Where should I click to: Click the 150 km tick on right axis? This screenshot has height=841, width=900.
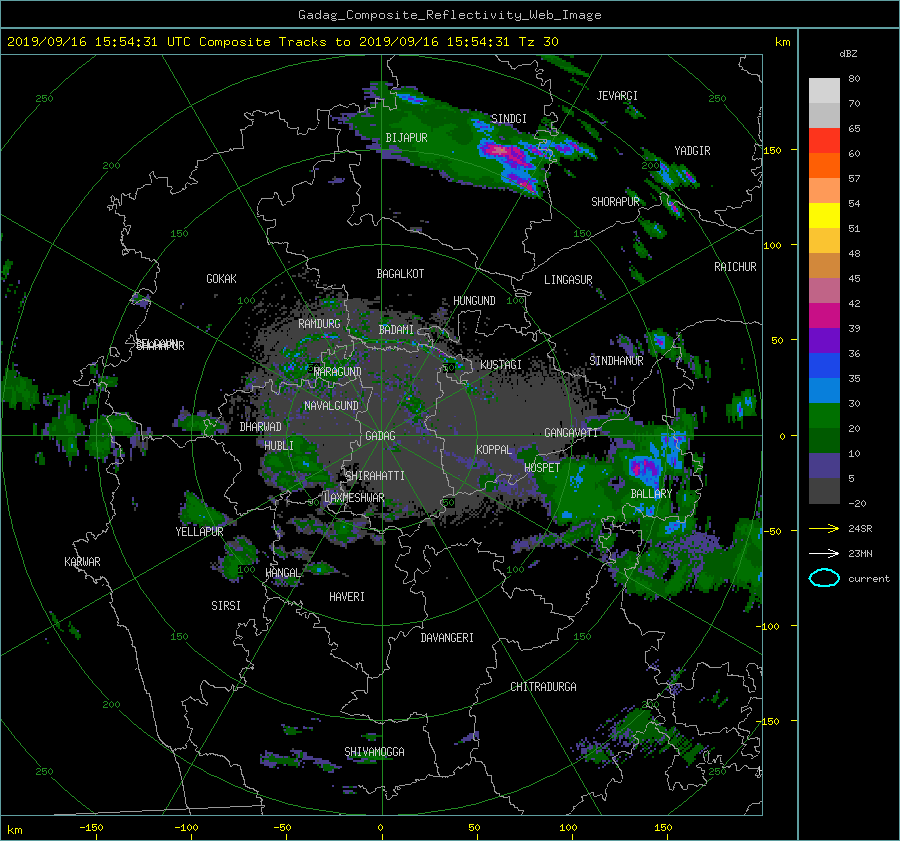coord(773,150)
